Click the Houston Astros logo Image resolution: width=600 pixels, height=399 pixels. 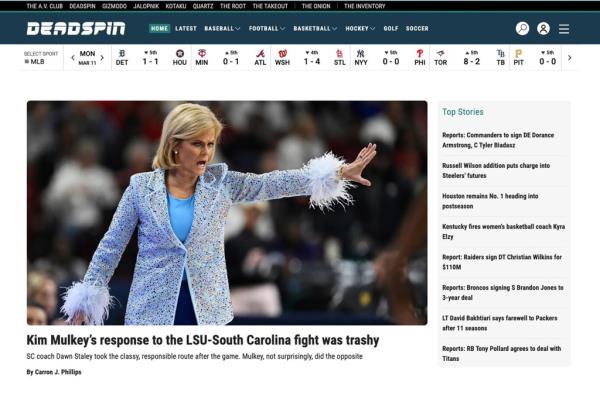(x=179, y=54)
